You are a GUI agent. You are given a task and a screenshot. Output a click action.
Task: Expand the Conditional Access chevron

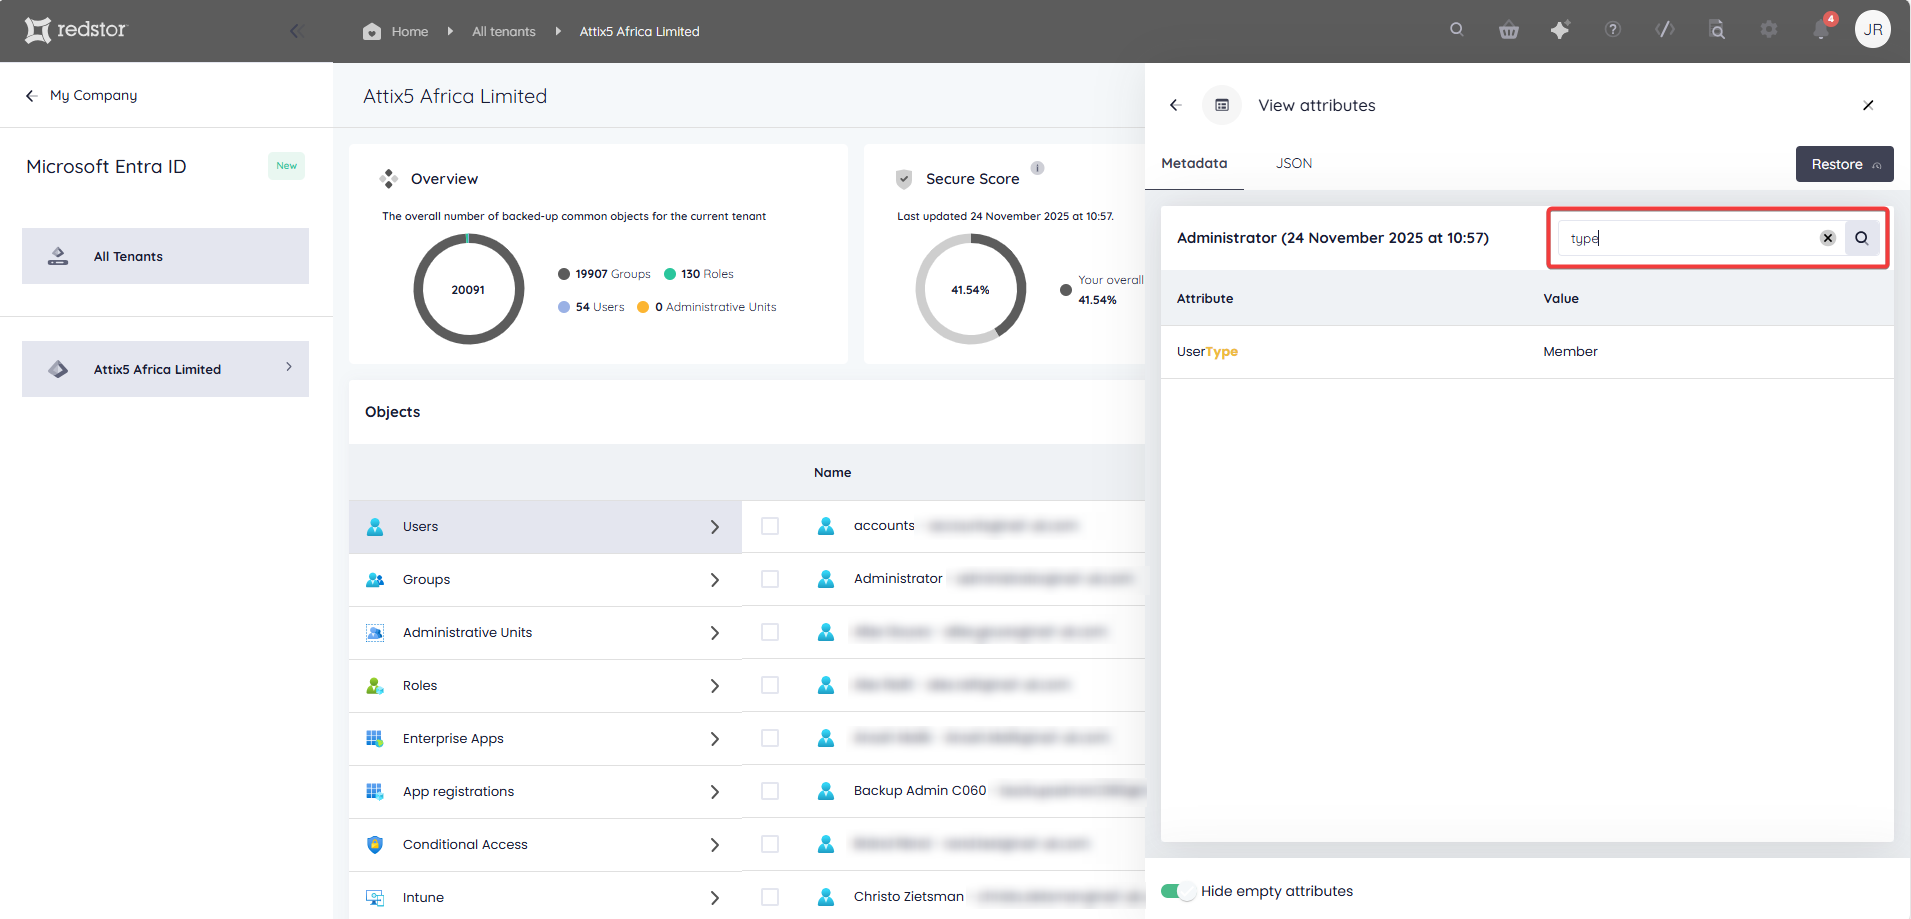click(715, 845)
